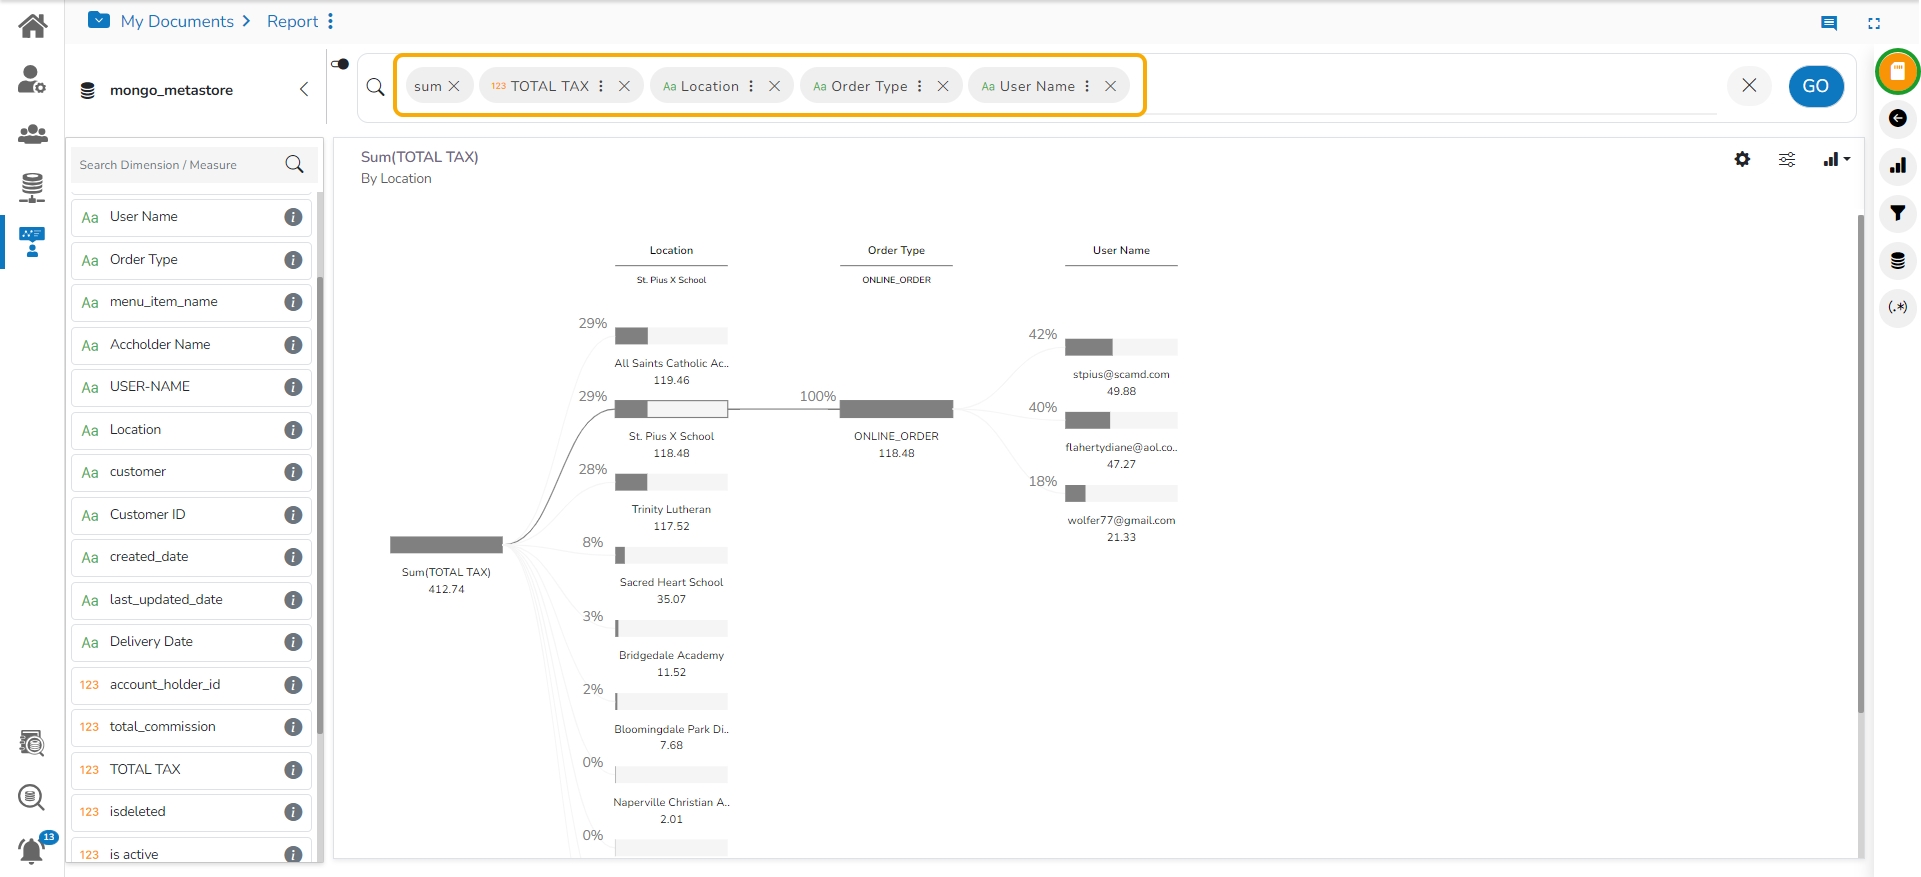
Task: Open chart properties sliders icon
Action: pos(1787,159)
